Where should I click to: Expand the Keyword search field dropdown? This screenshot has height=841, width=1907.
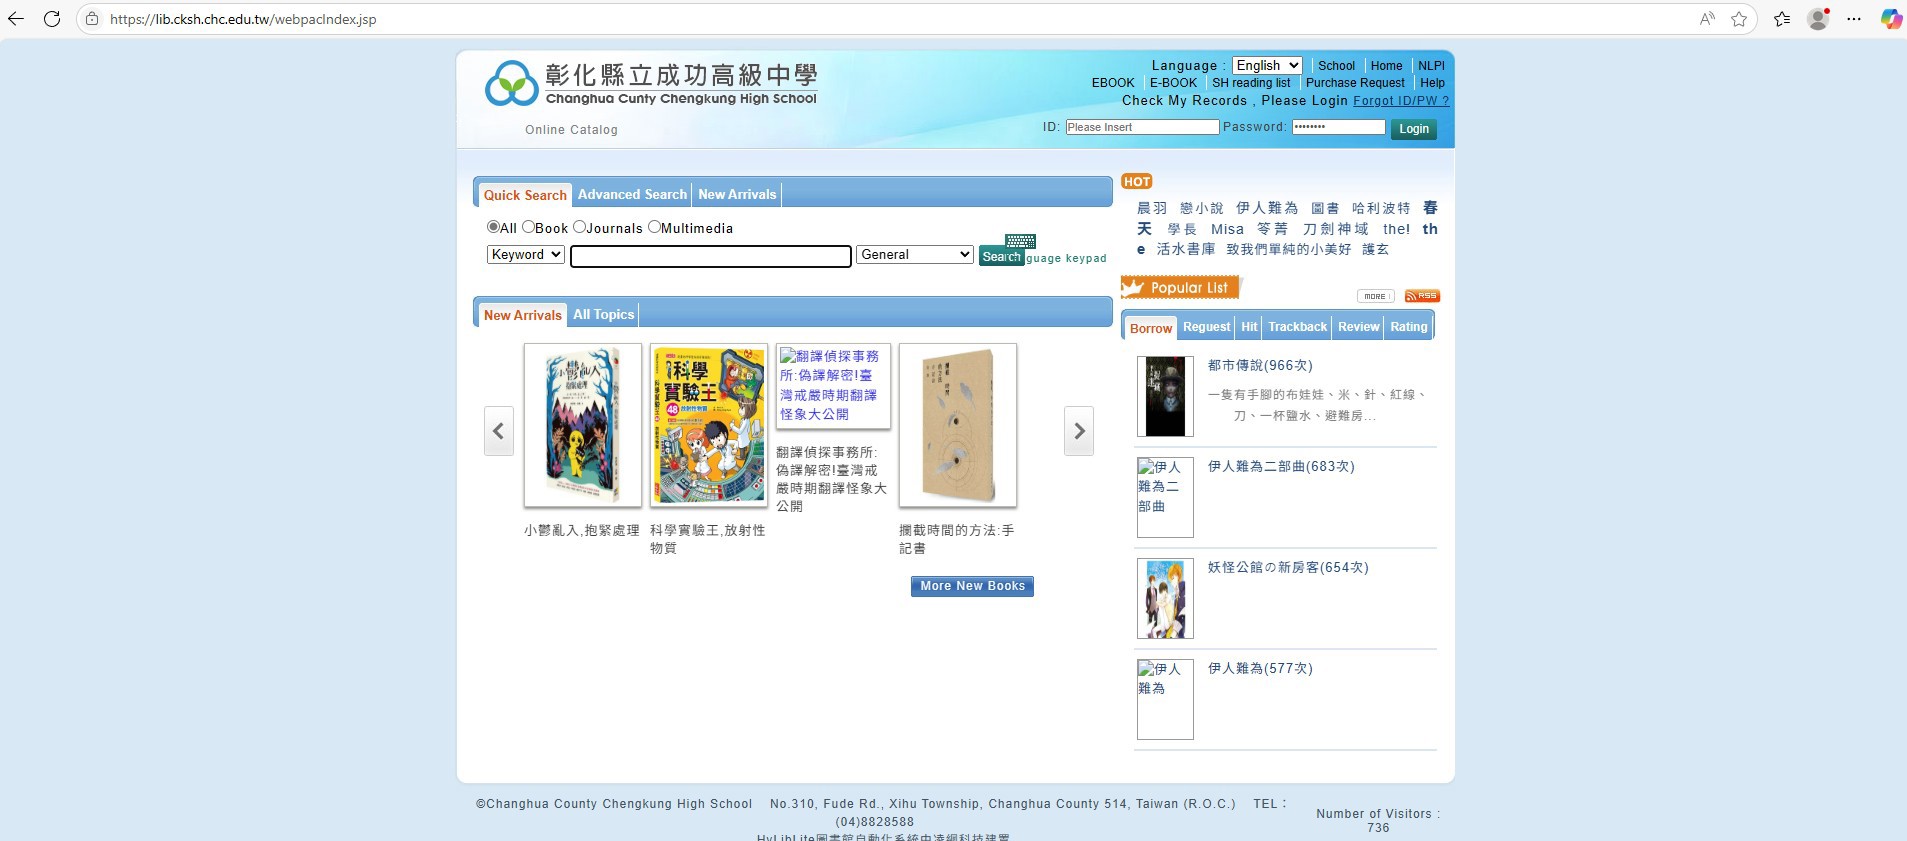(525, 255)
